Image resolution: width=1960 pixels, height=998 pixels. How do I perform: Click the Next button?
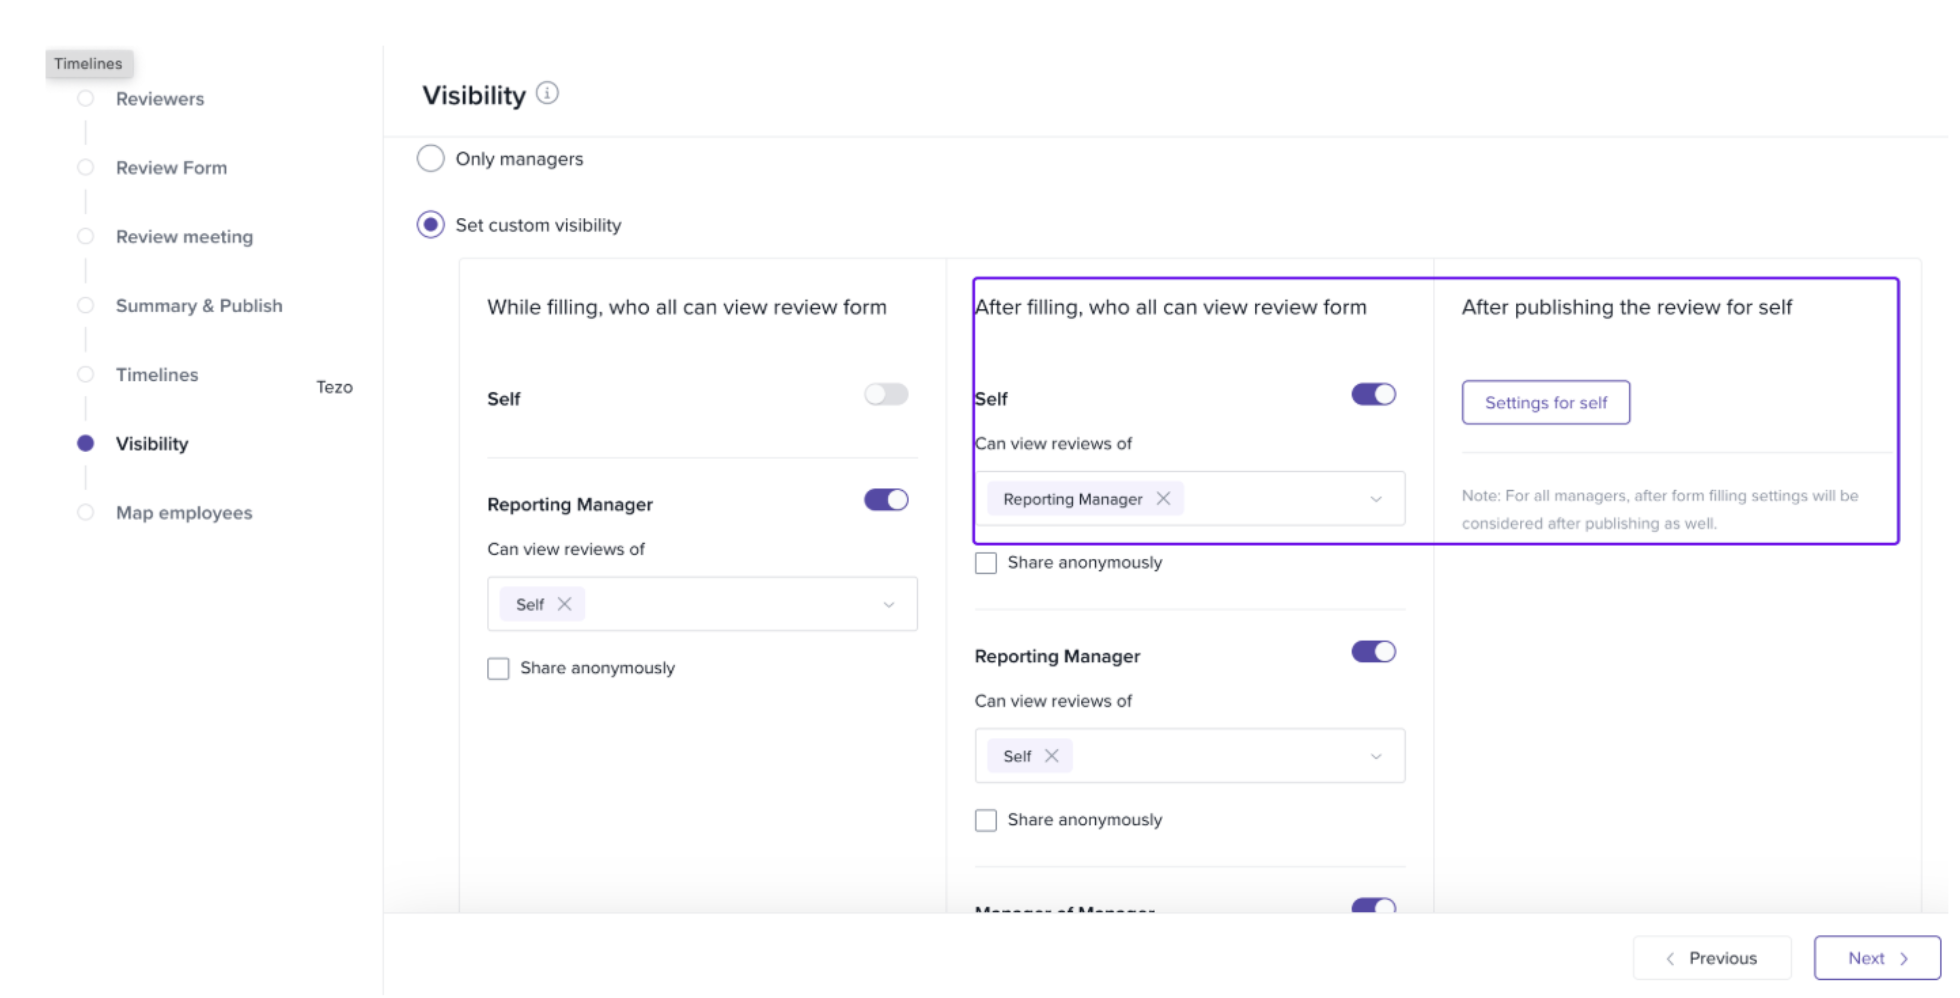click(x=1876, y=958)
